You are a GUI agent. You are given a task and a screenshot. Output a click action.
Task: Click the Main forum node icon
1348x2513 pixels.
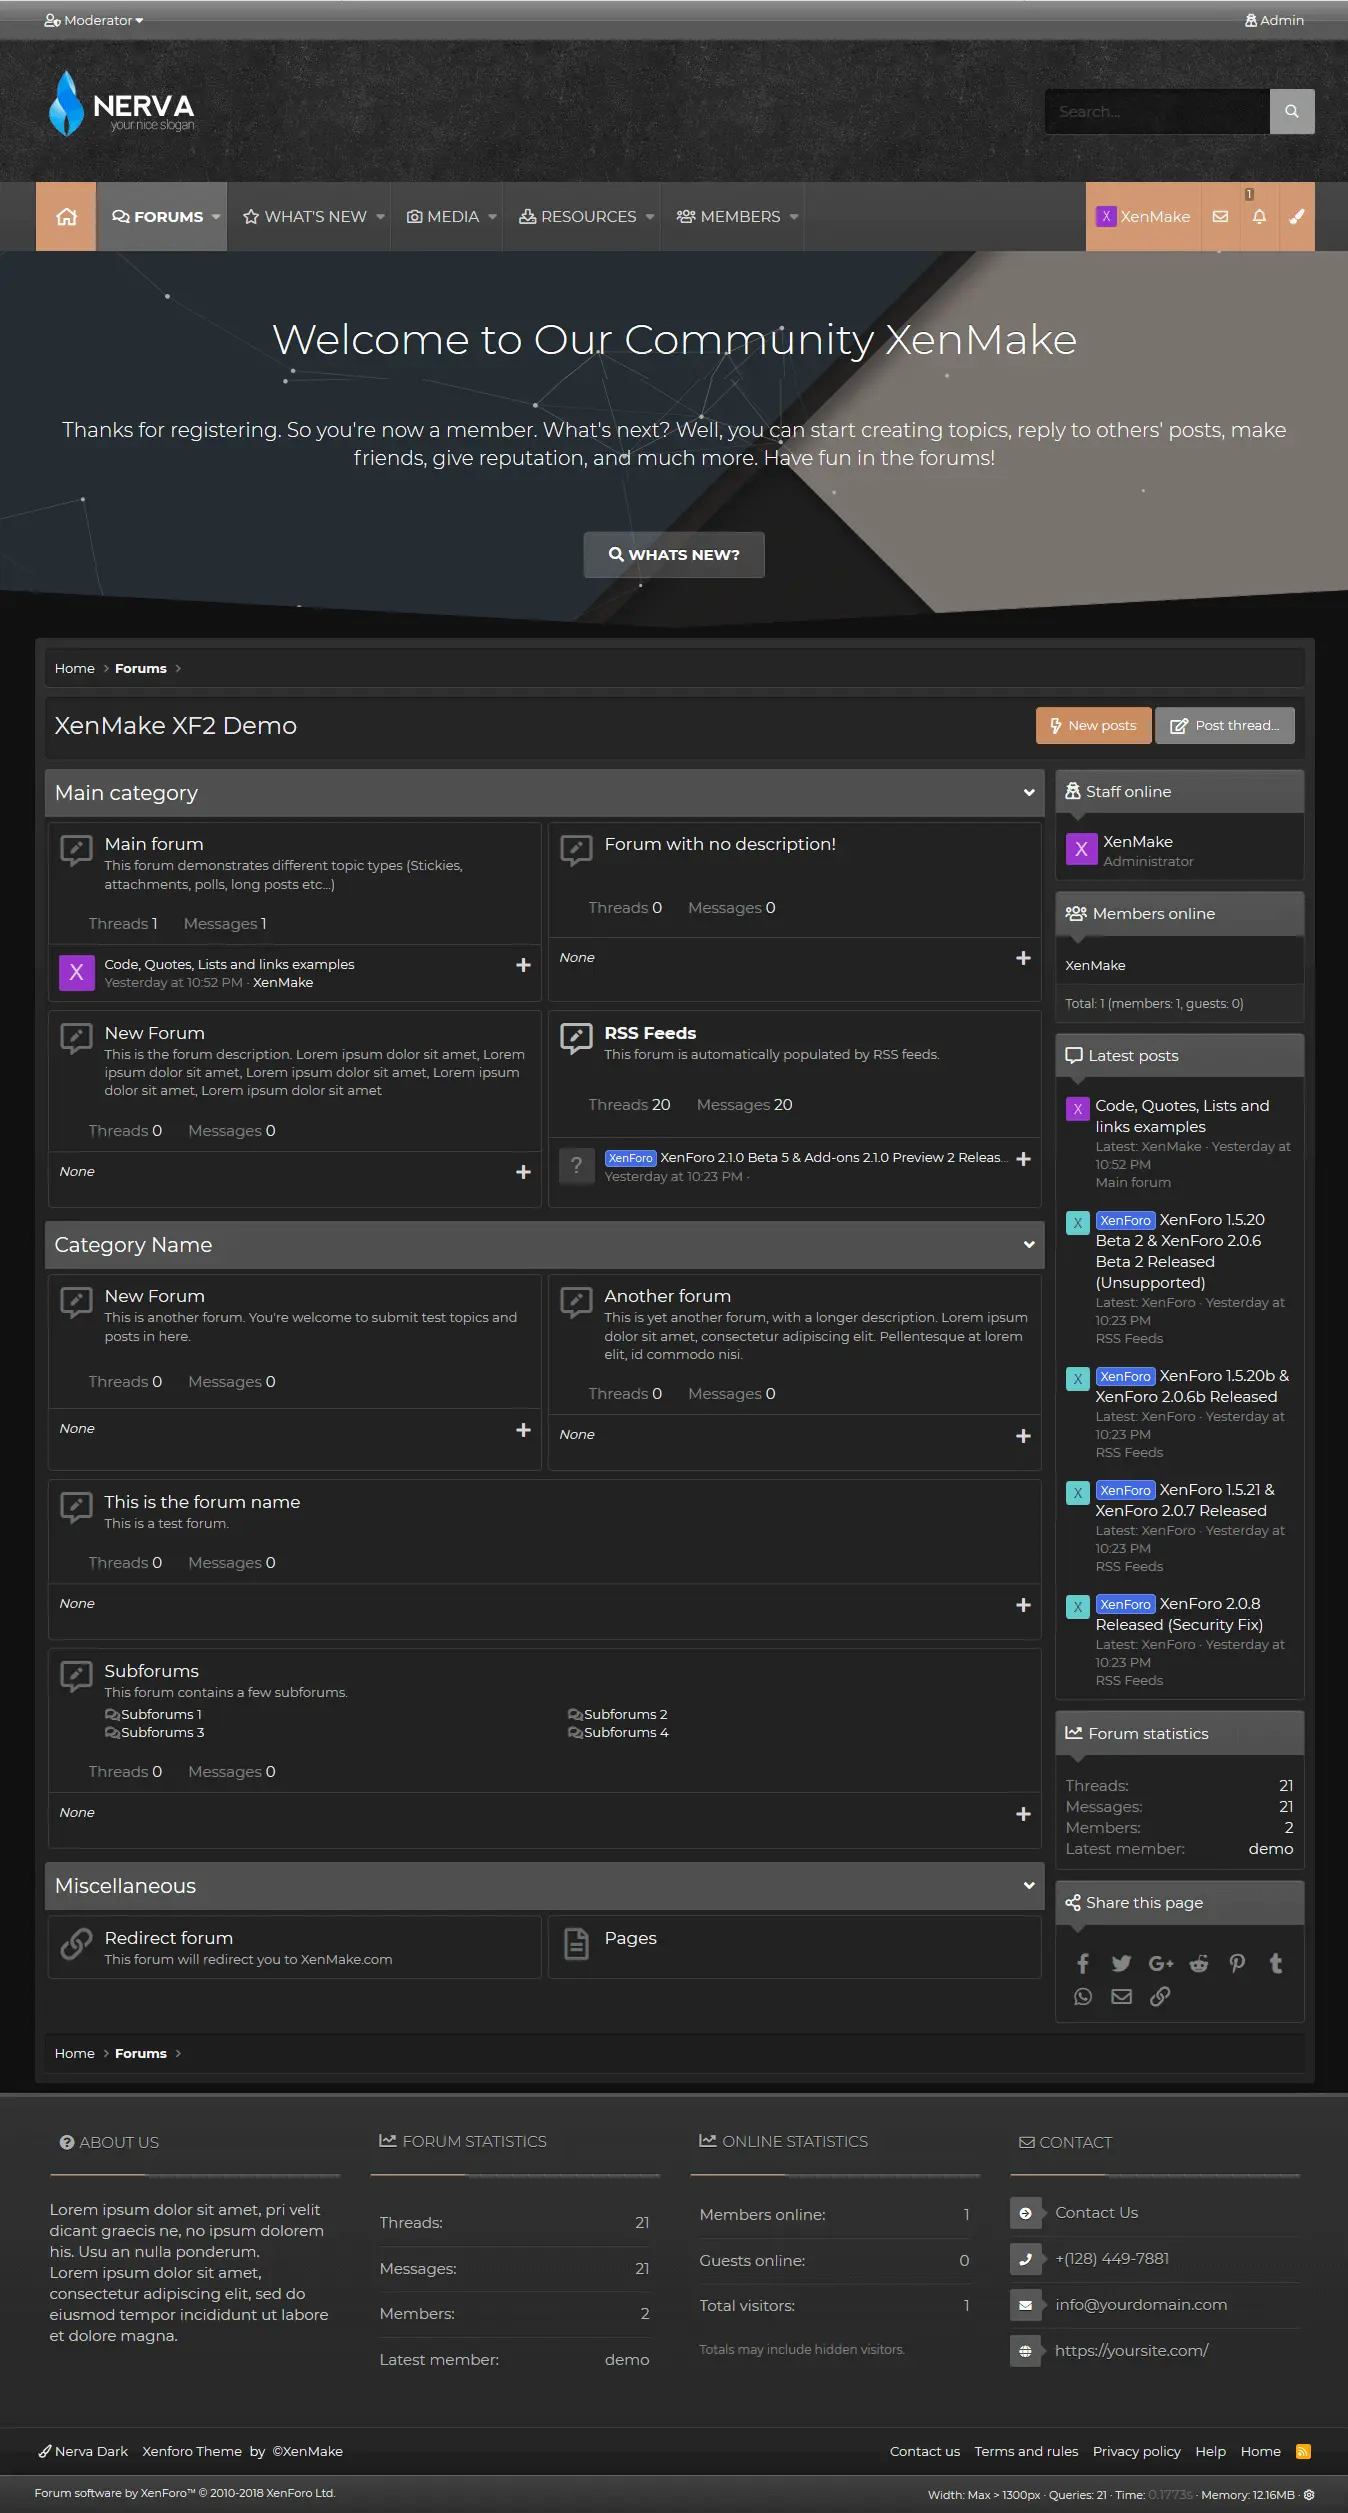76,850
